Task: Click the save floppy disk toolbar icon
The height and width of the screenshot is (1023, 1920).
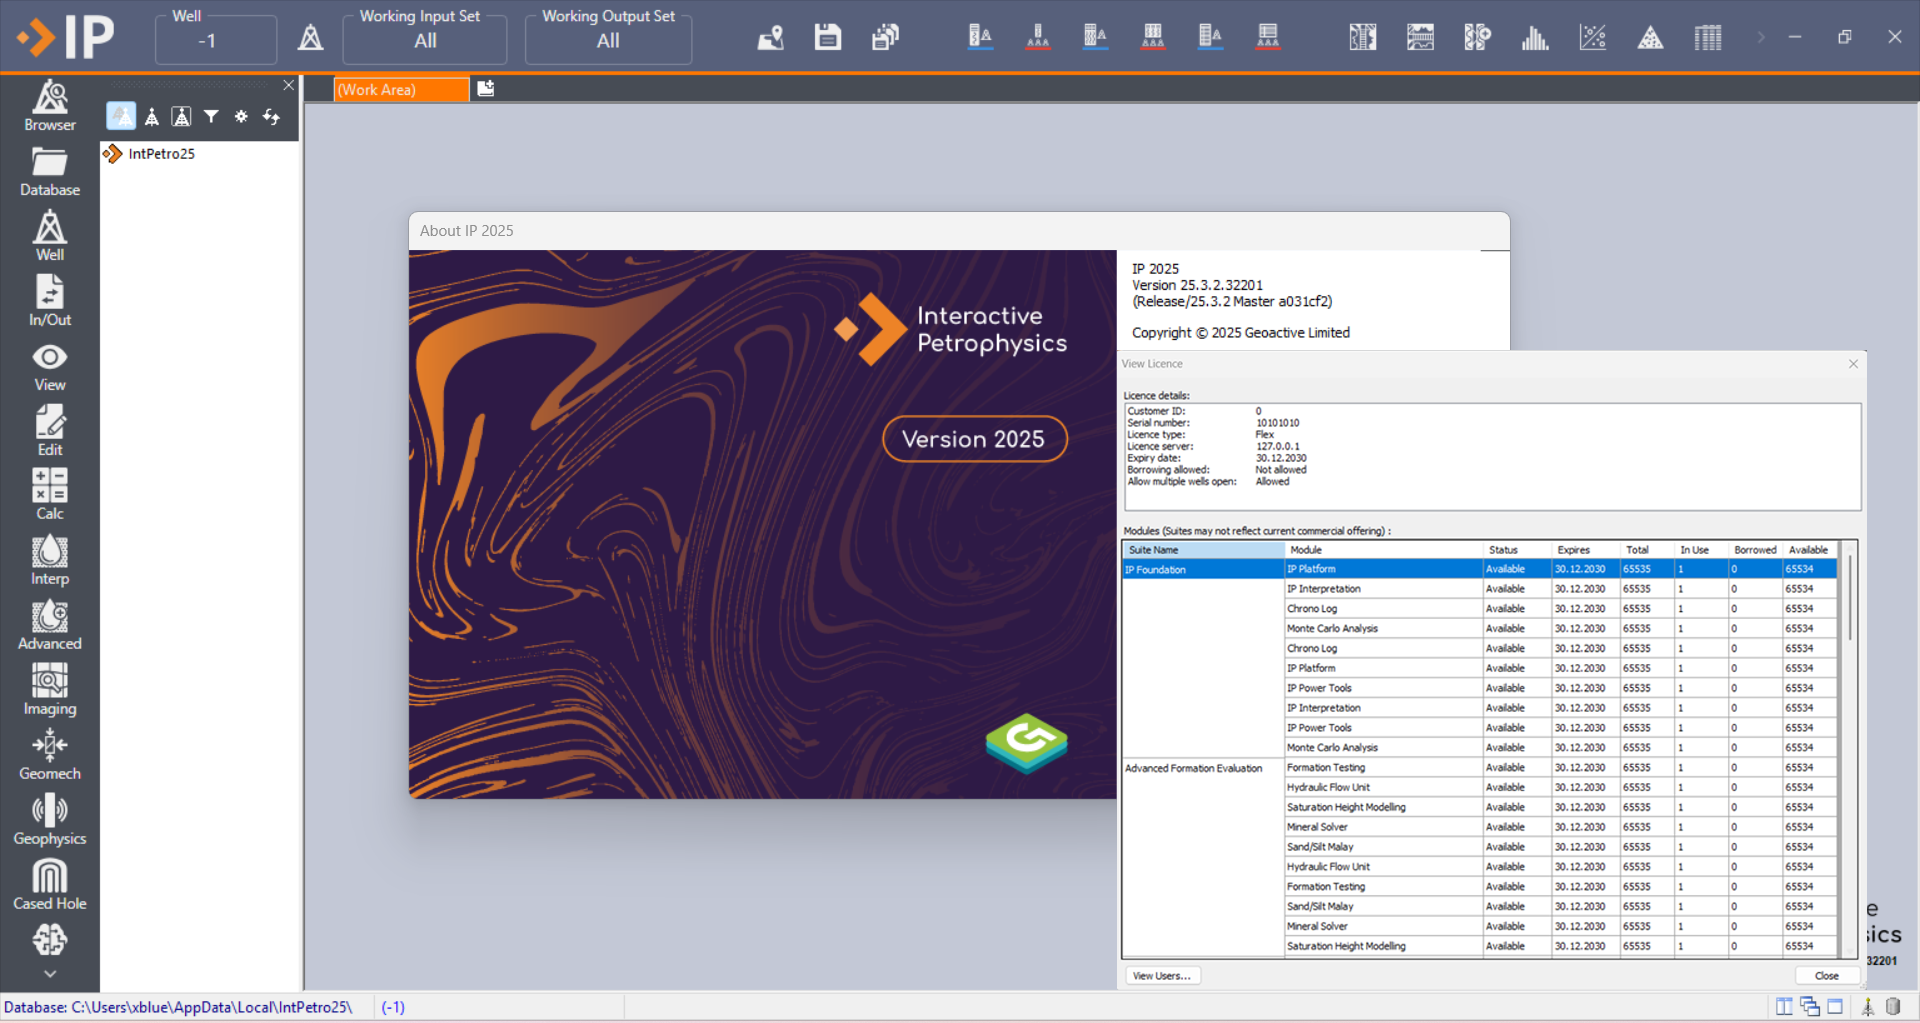Action: pyautogui.click(x=828, y=38)
